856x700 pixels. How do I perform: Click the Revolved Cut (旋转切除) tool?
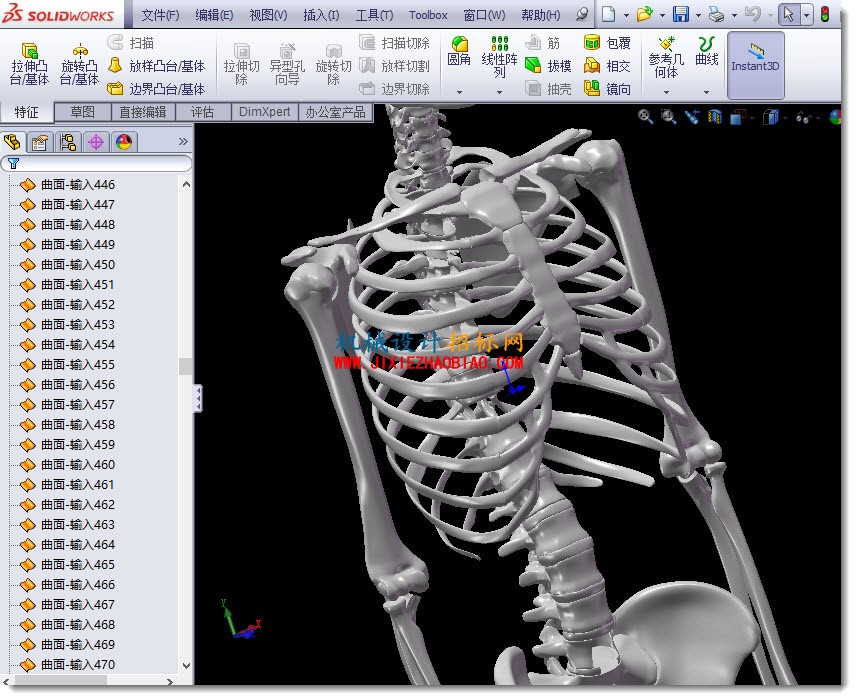click(333, 64)
